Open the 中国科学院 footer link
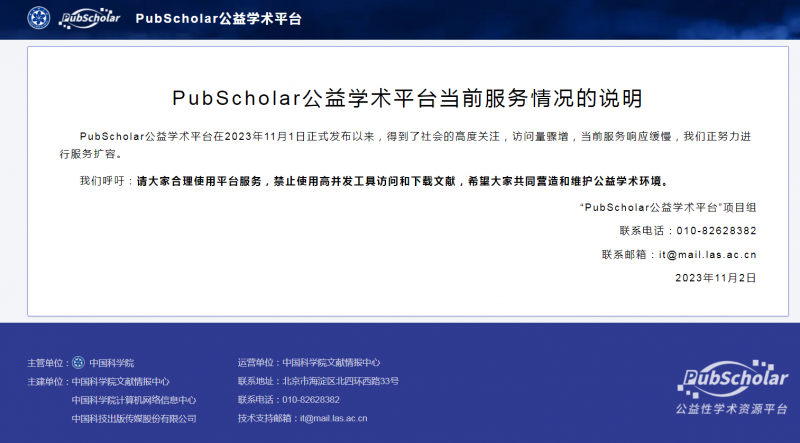The image size is (800, 443). click(x=112, y=363)
